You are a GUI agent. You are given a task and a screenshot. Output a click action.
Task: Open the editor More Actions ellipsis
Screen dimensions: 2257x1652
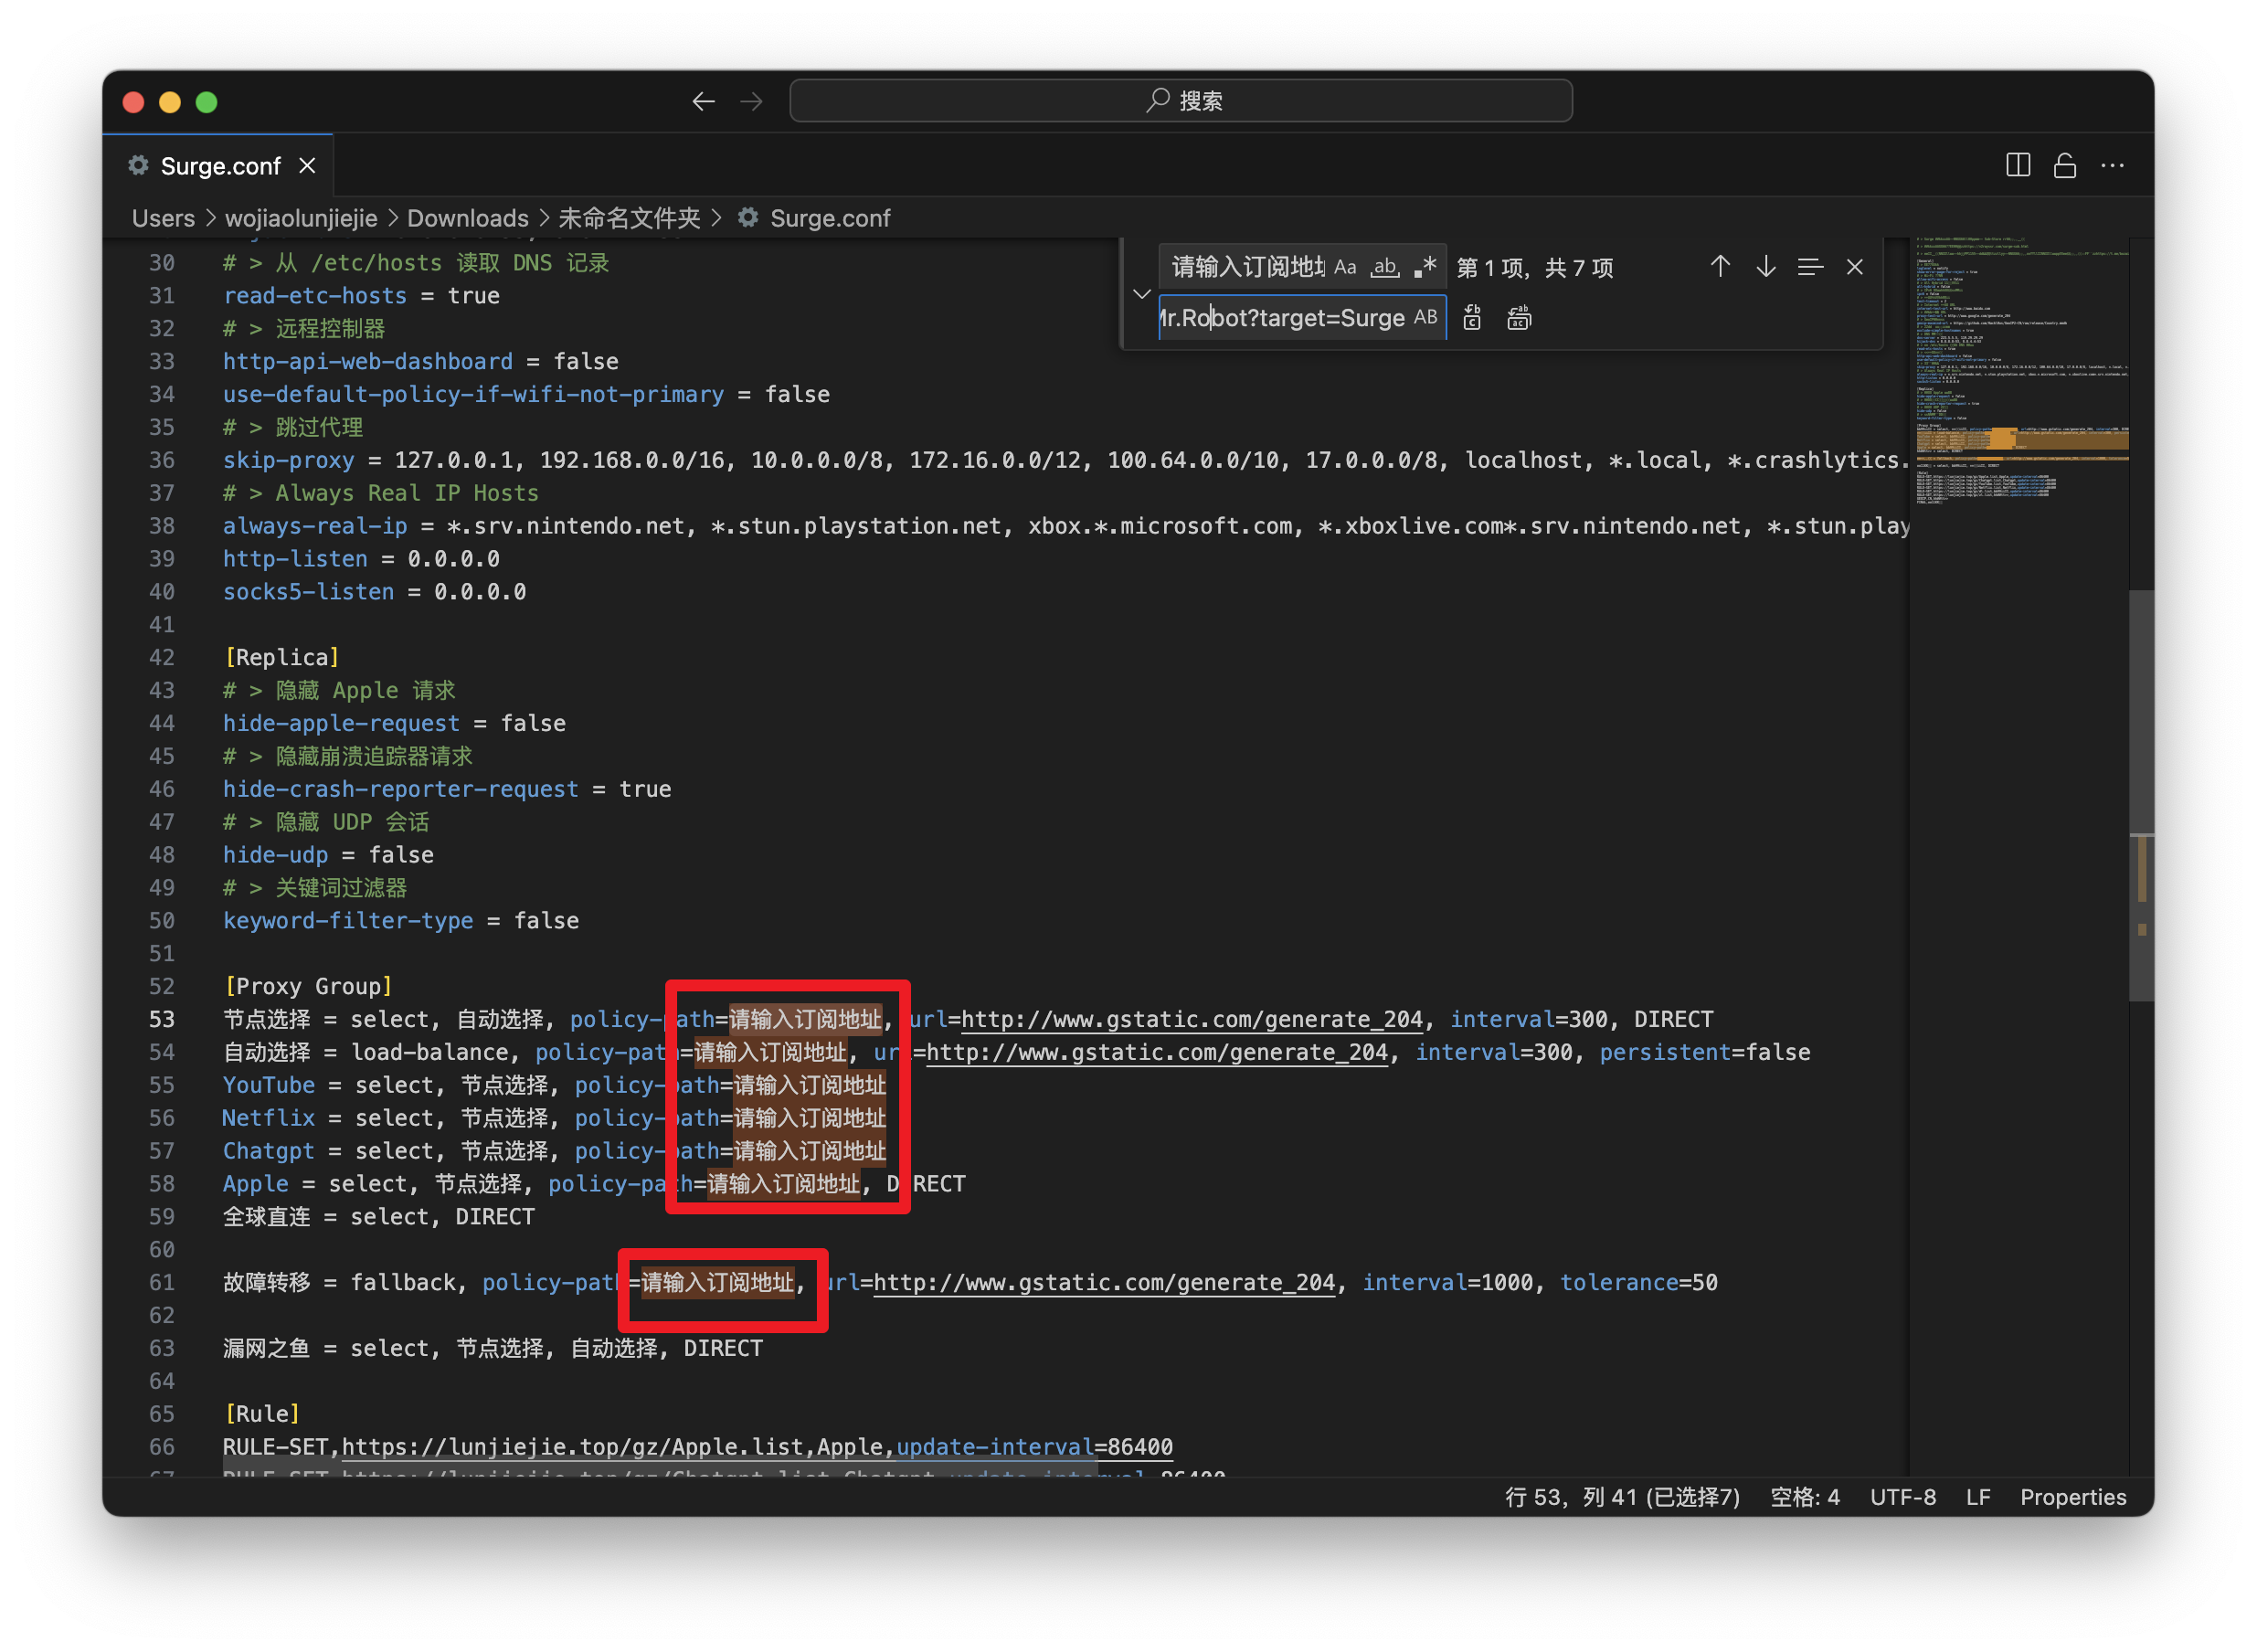pyautogui.click(x=2112, y=166)
